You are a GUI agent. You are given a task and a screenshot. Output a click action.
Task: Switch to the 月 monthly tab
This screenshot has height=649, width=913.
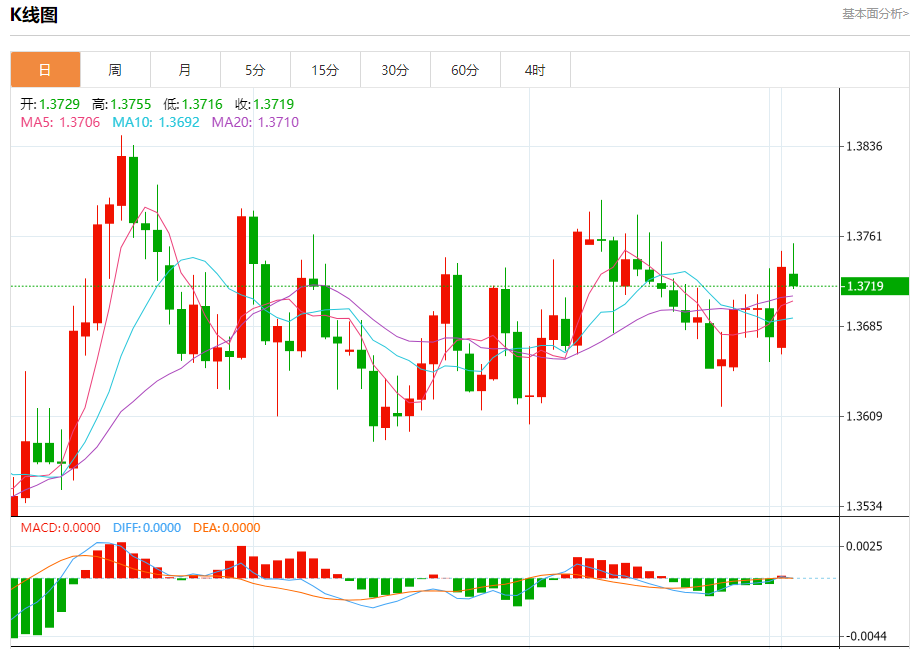click(x=185, y=70)
